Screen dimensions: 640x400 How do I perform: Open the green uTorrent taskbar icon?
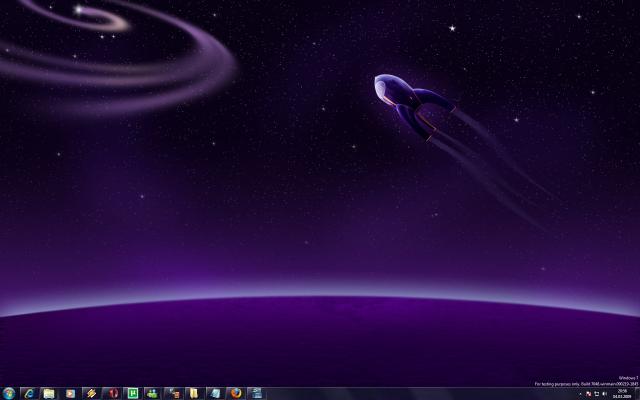coord(131,393)
